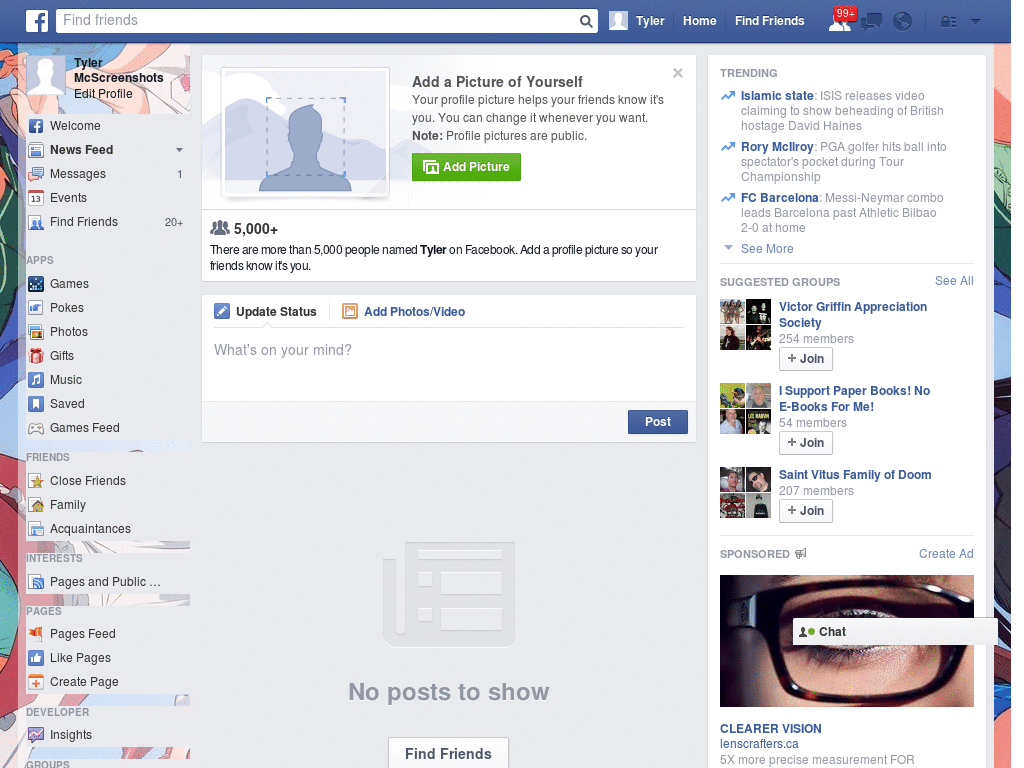Click the Clearer Vision ad image
This screenshot has height=768, width=1024.
click(x=846, y=641)
